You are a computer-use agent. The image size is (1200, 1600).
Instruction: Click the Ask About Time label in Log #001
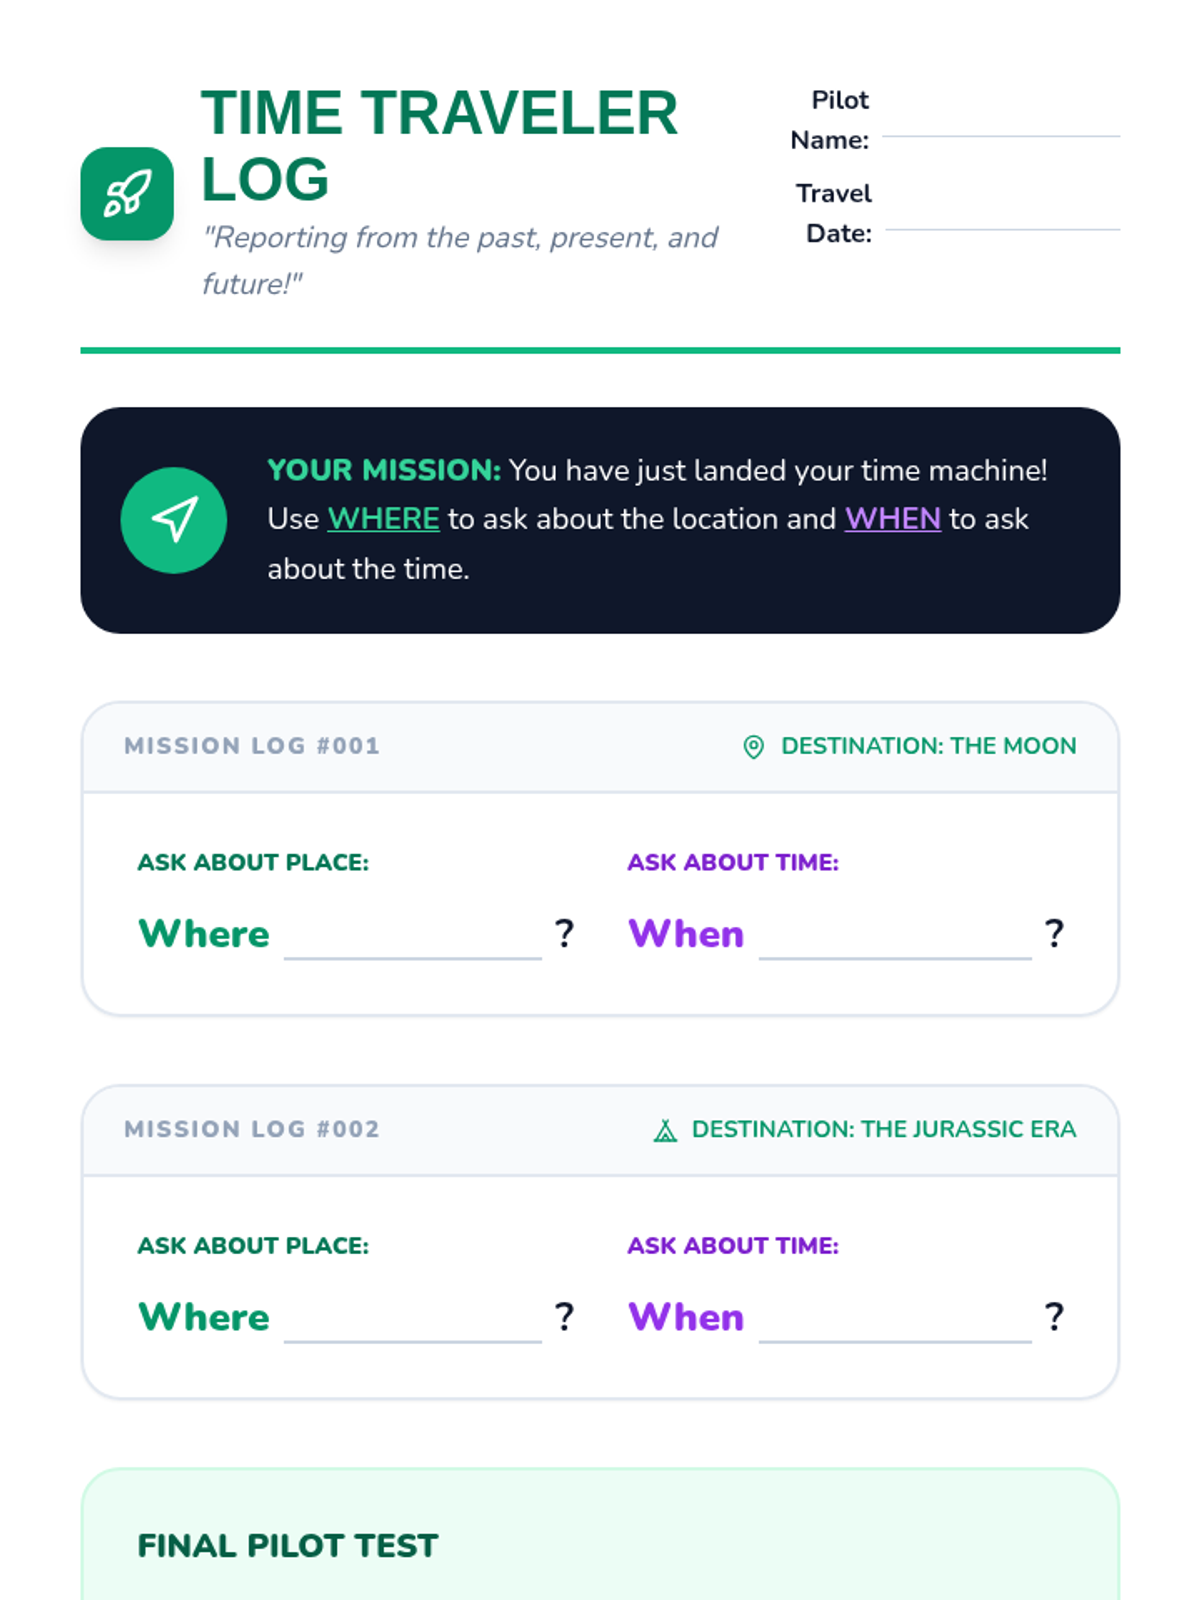[733, 862]
